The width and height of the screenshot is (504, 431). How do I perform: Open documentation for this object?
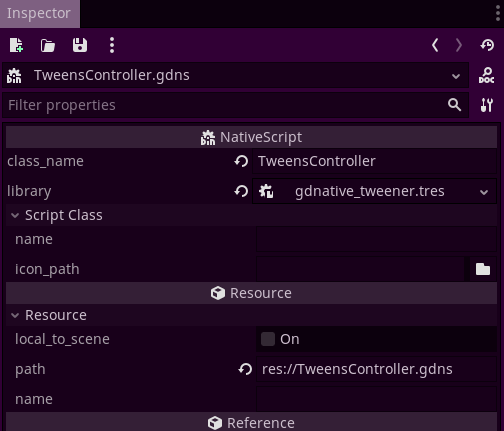[x=487, y=75]
